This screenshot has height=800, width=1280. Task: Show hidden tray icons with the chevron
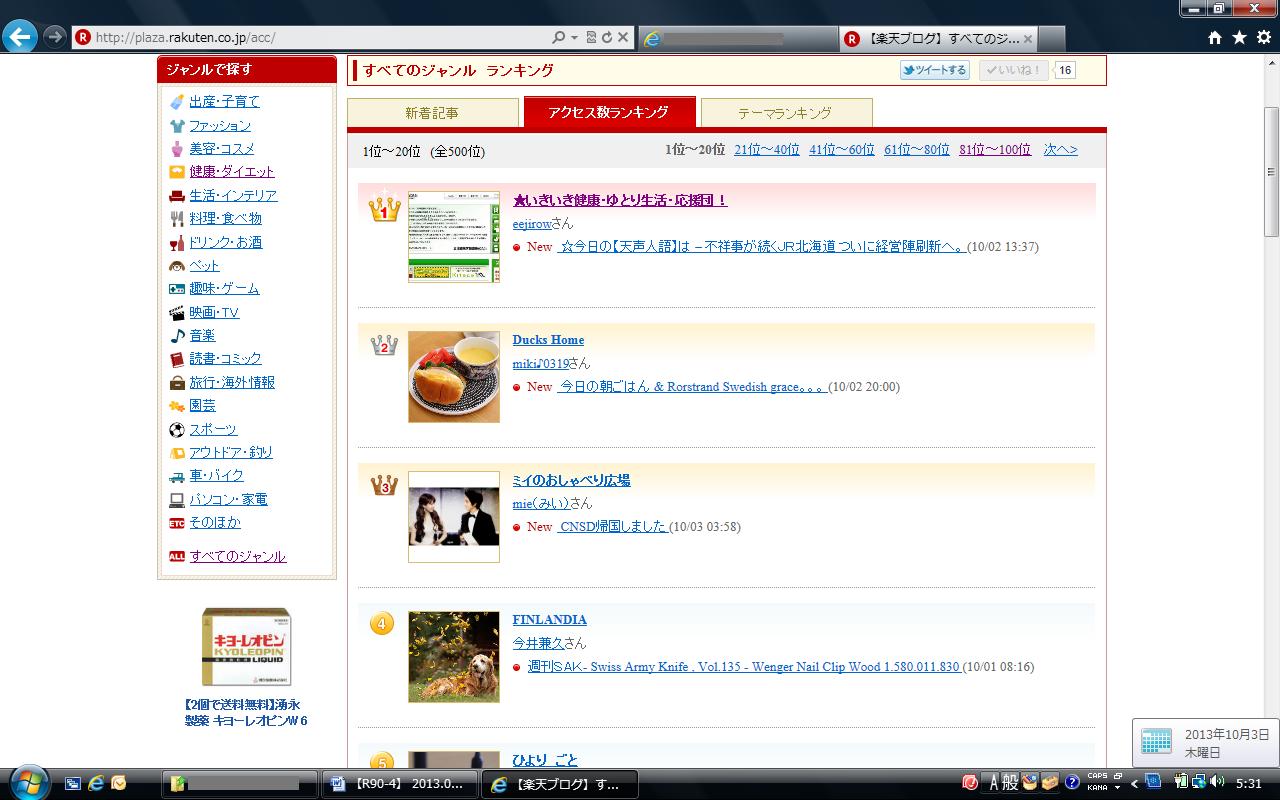pyautogui.click(x=1134, y=783)
